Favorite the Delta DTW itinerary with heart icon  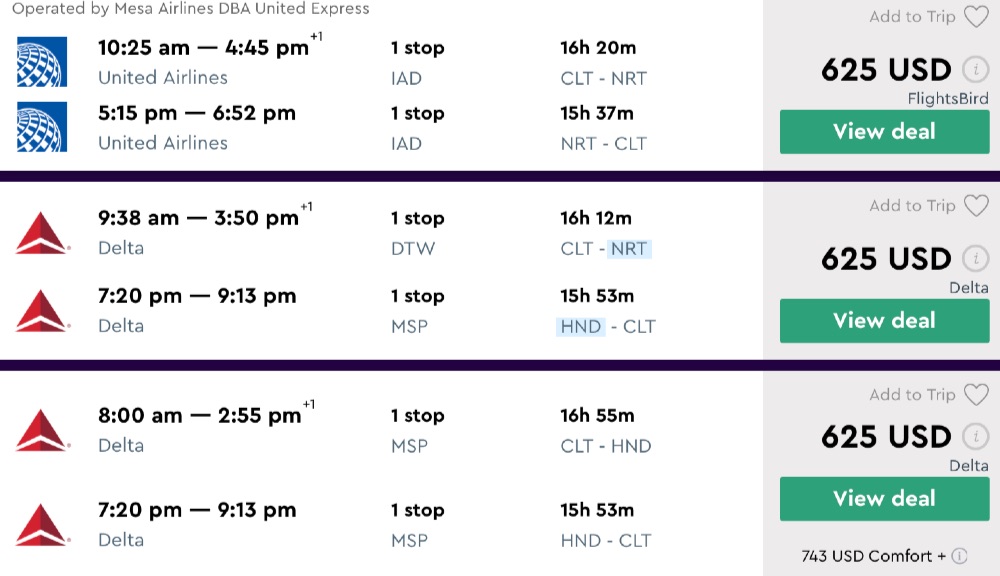click(975, 206)
